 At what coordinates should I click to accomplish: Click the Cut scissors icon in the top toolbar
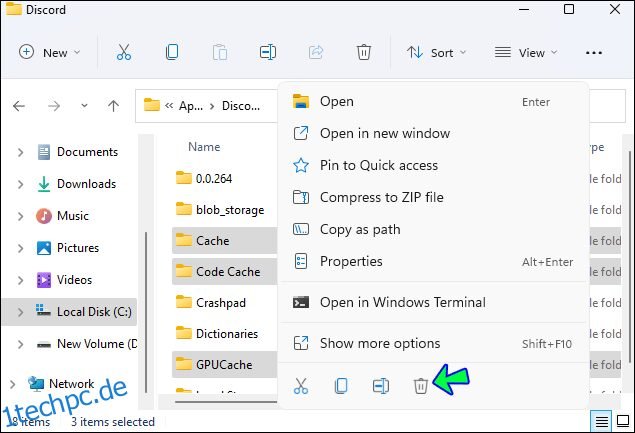pyautogui.click(x=124, y=52)
